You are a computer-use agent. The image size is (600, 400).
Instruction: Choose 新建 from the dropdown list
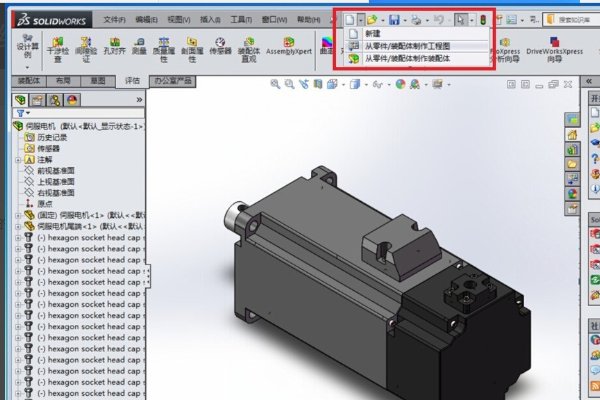coord(417,34)
